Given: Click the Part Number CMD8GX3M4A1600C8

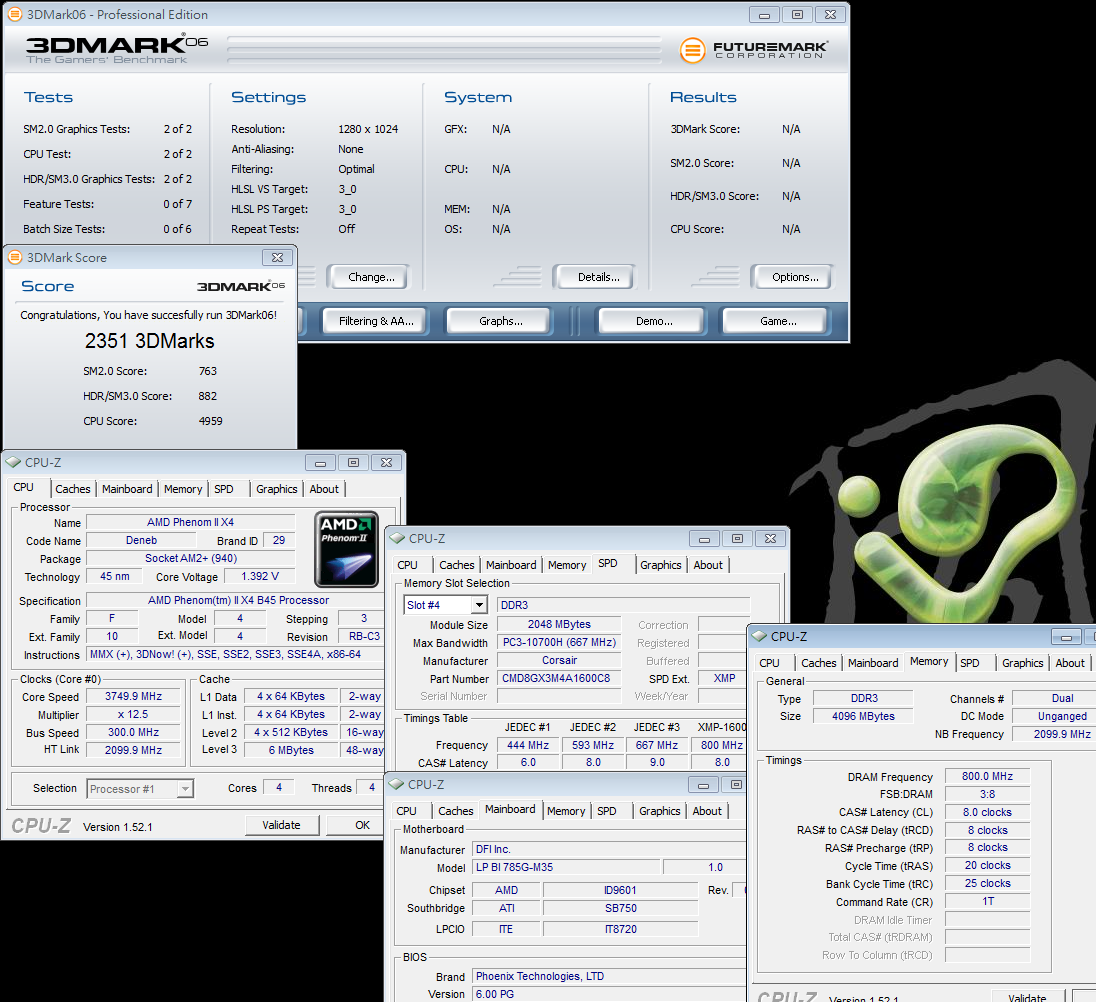Looking at the screenshot, I should pos(559,678).
